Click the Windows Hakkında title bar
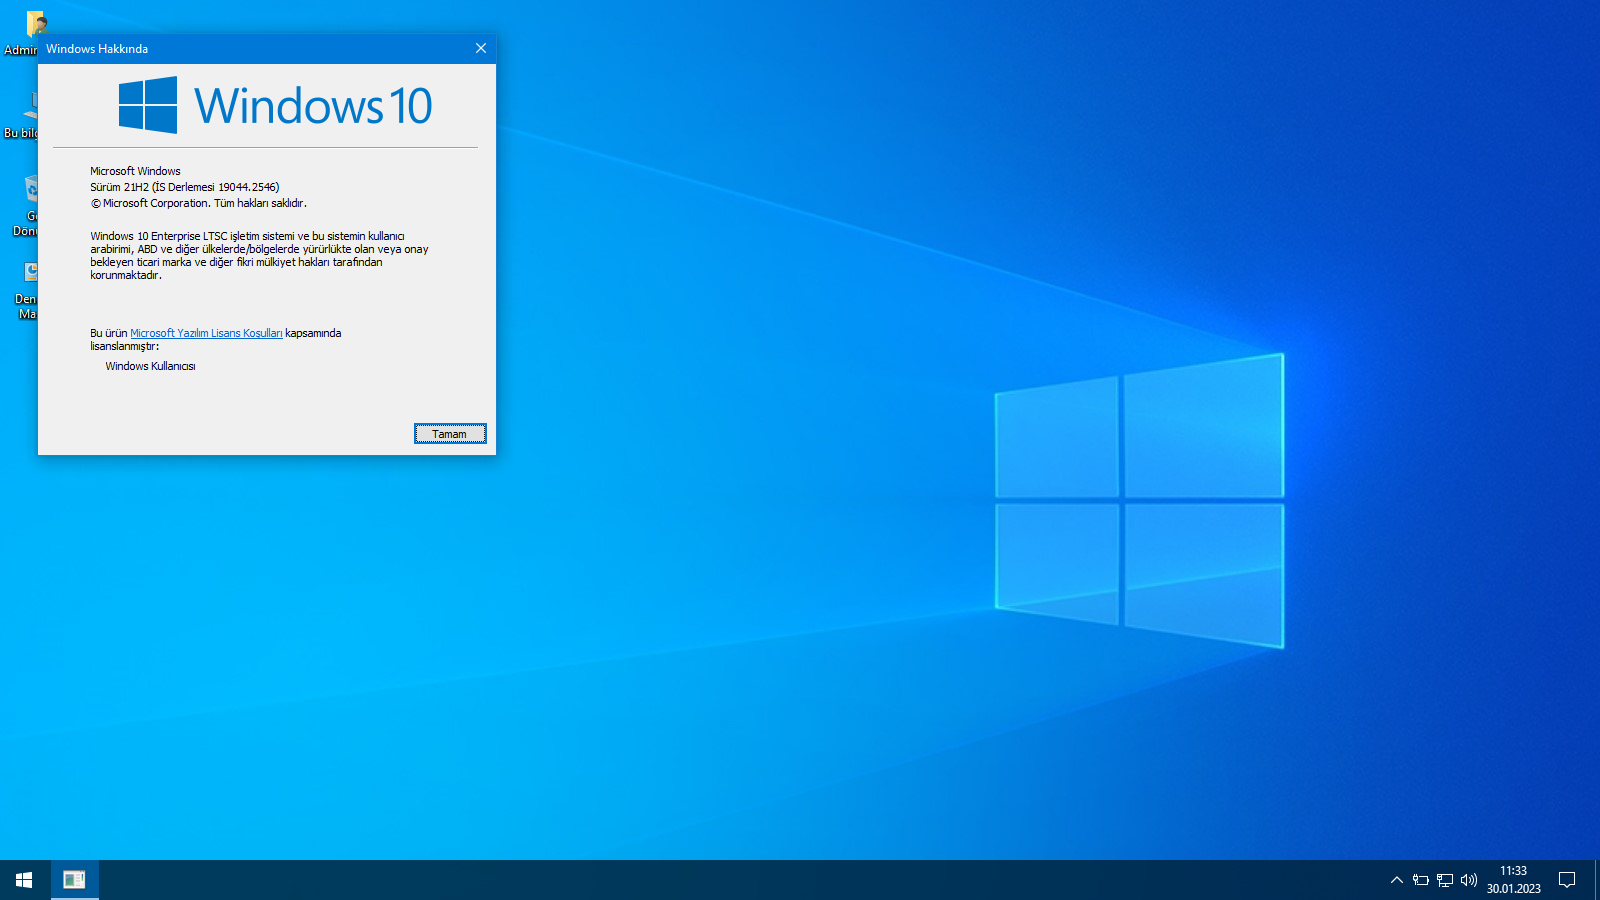The image size is (1600, 900). [250, 48]
